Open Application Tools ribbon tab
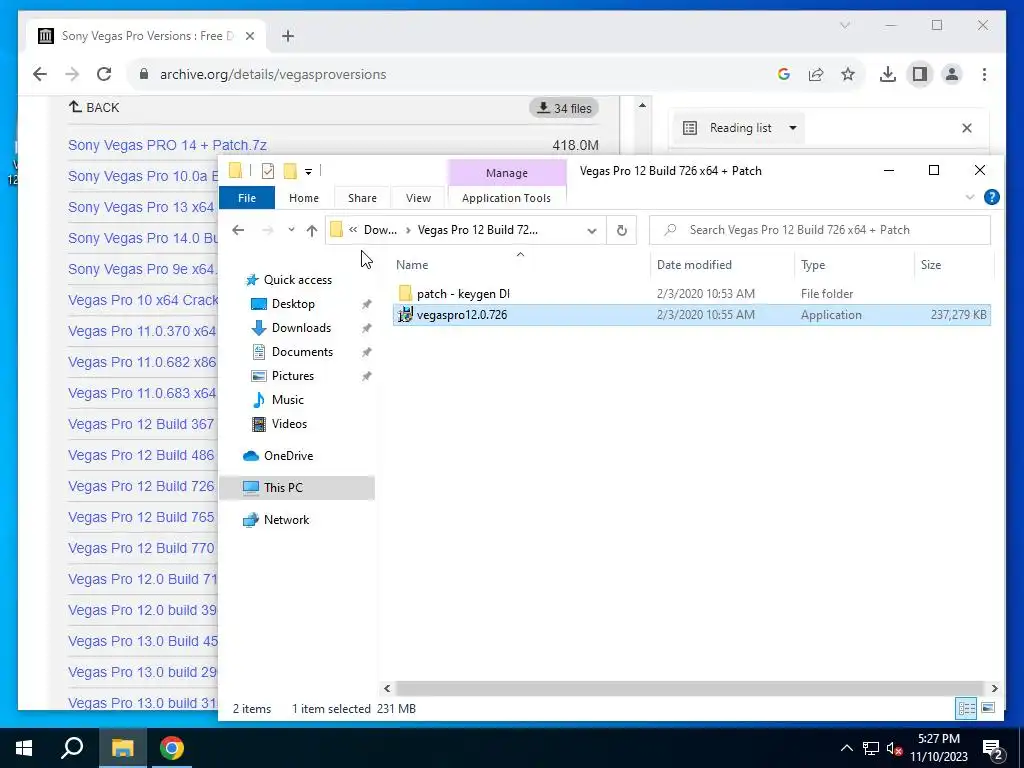 click(x=506, y=198)
